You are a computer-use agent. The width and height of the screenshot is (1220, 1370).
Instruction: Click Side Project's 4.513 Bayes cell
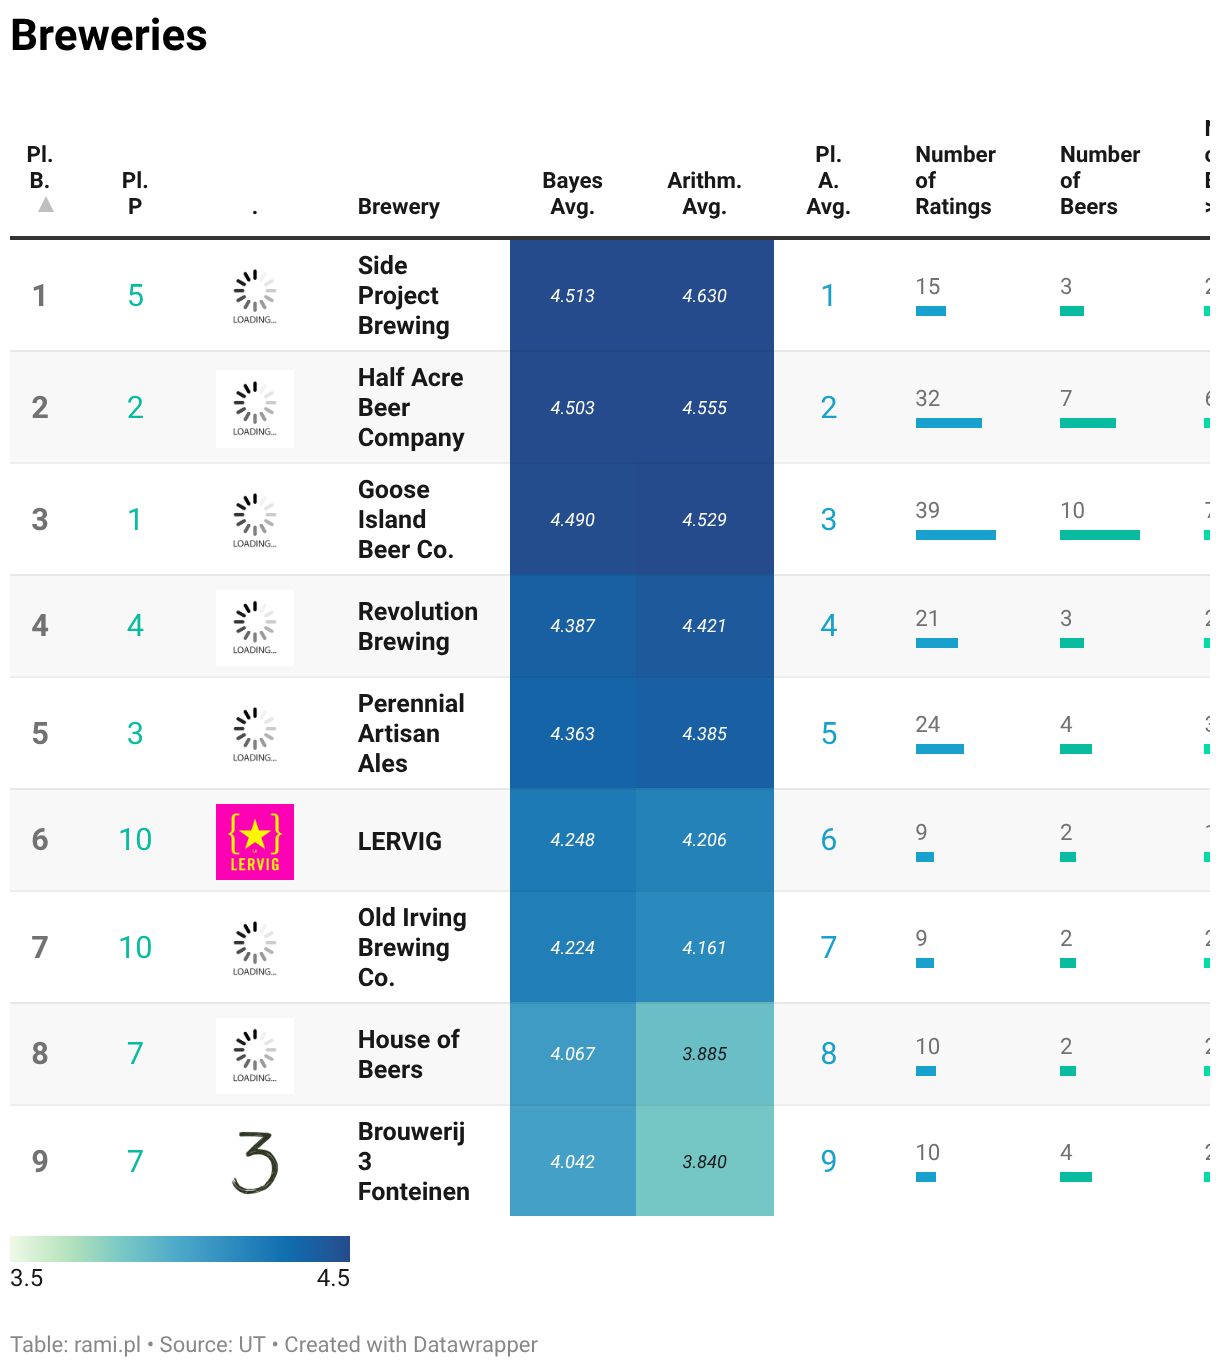point(572,296)
